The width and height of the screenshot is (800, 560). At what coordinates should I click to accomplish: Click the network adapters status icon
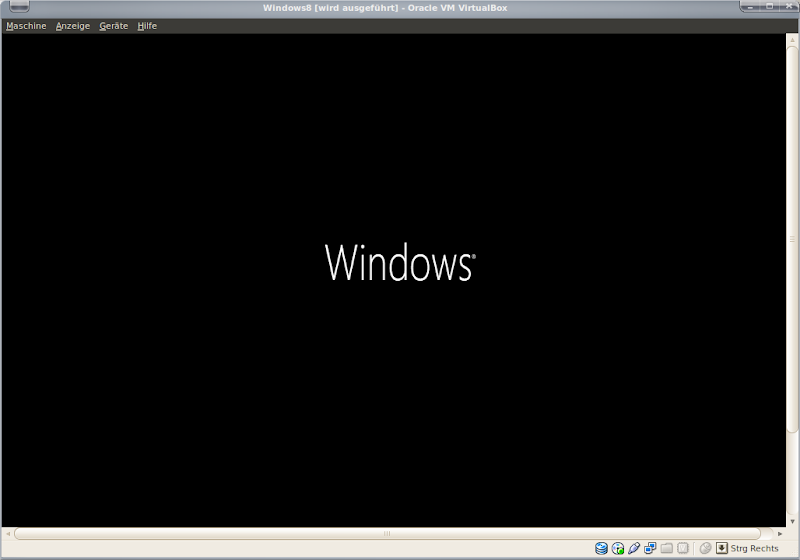tap(650, 548)
